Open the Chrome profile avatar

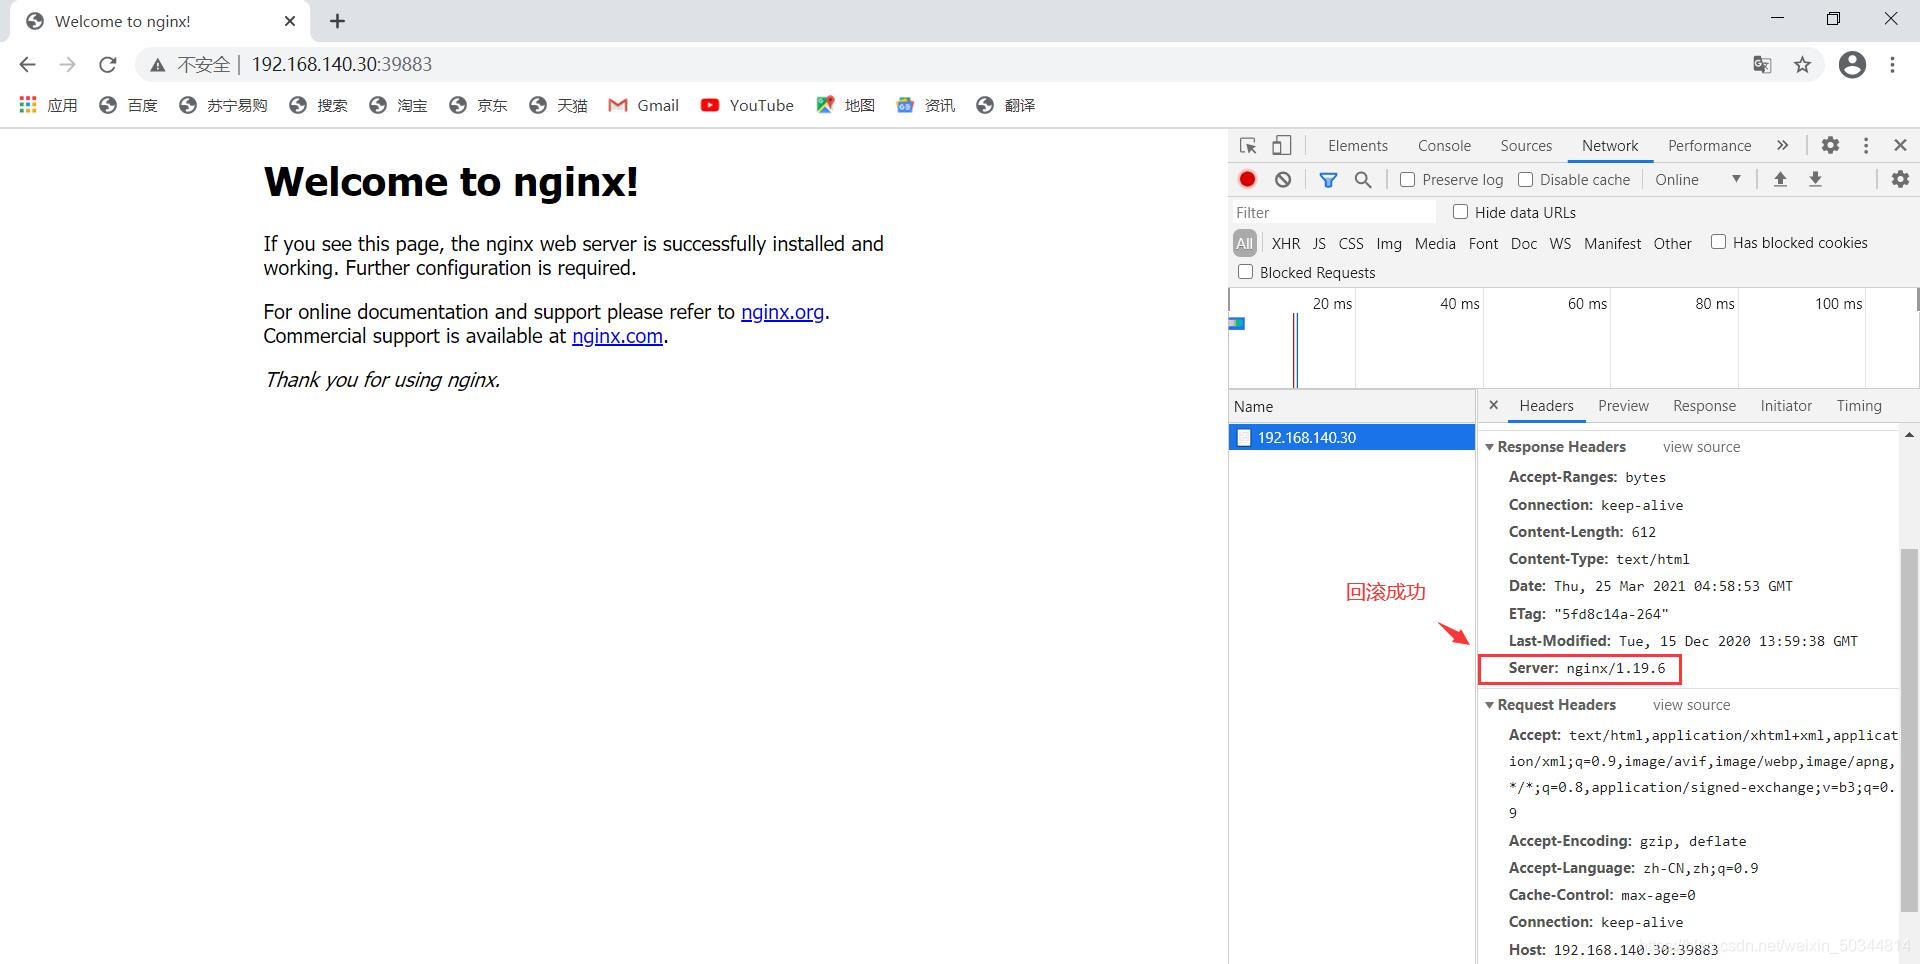1852,65
